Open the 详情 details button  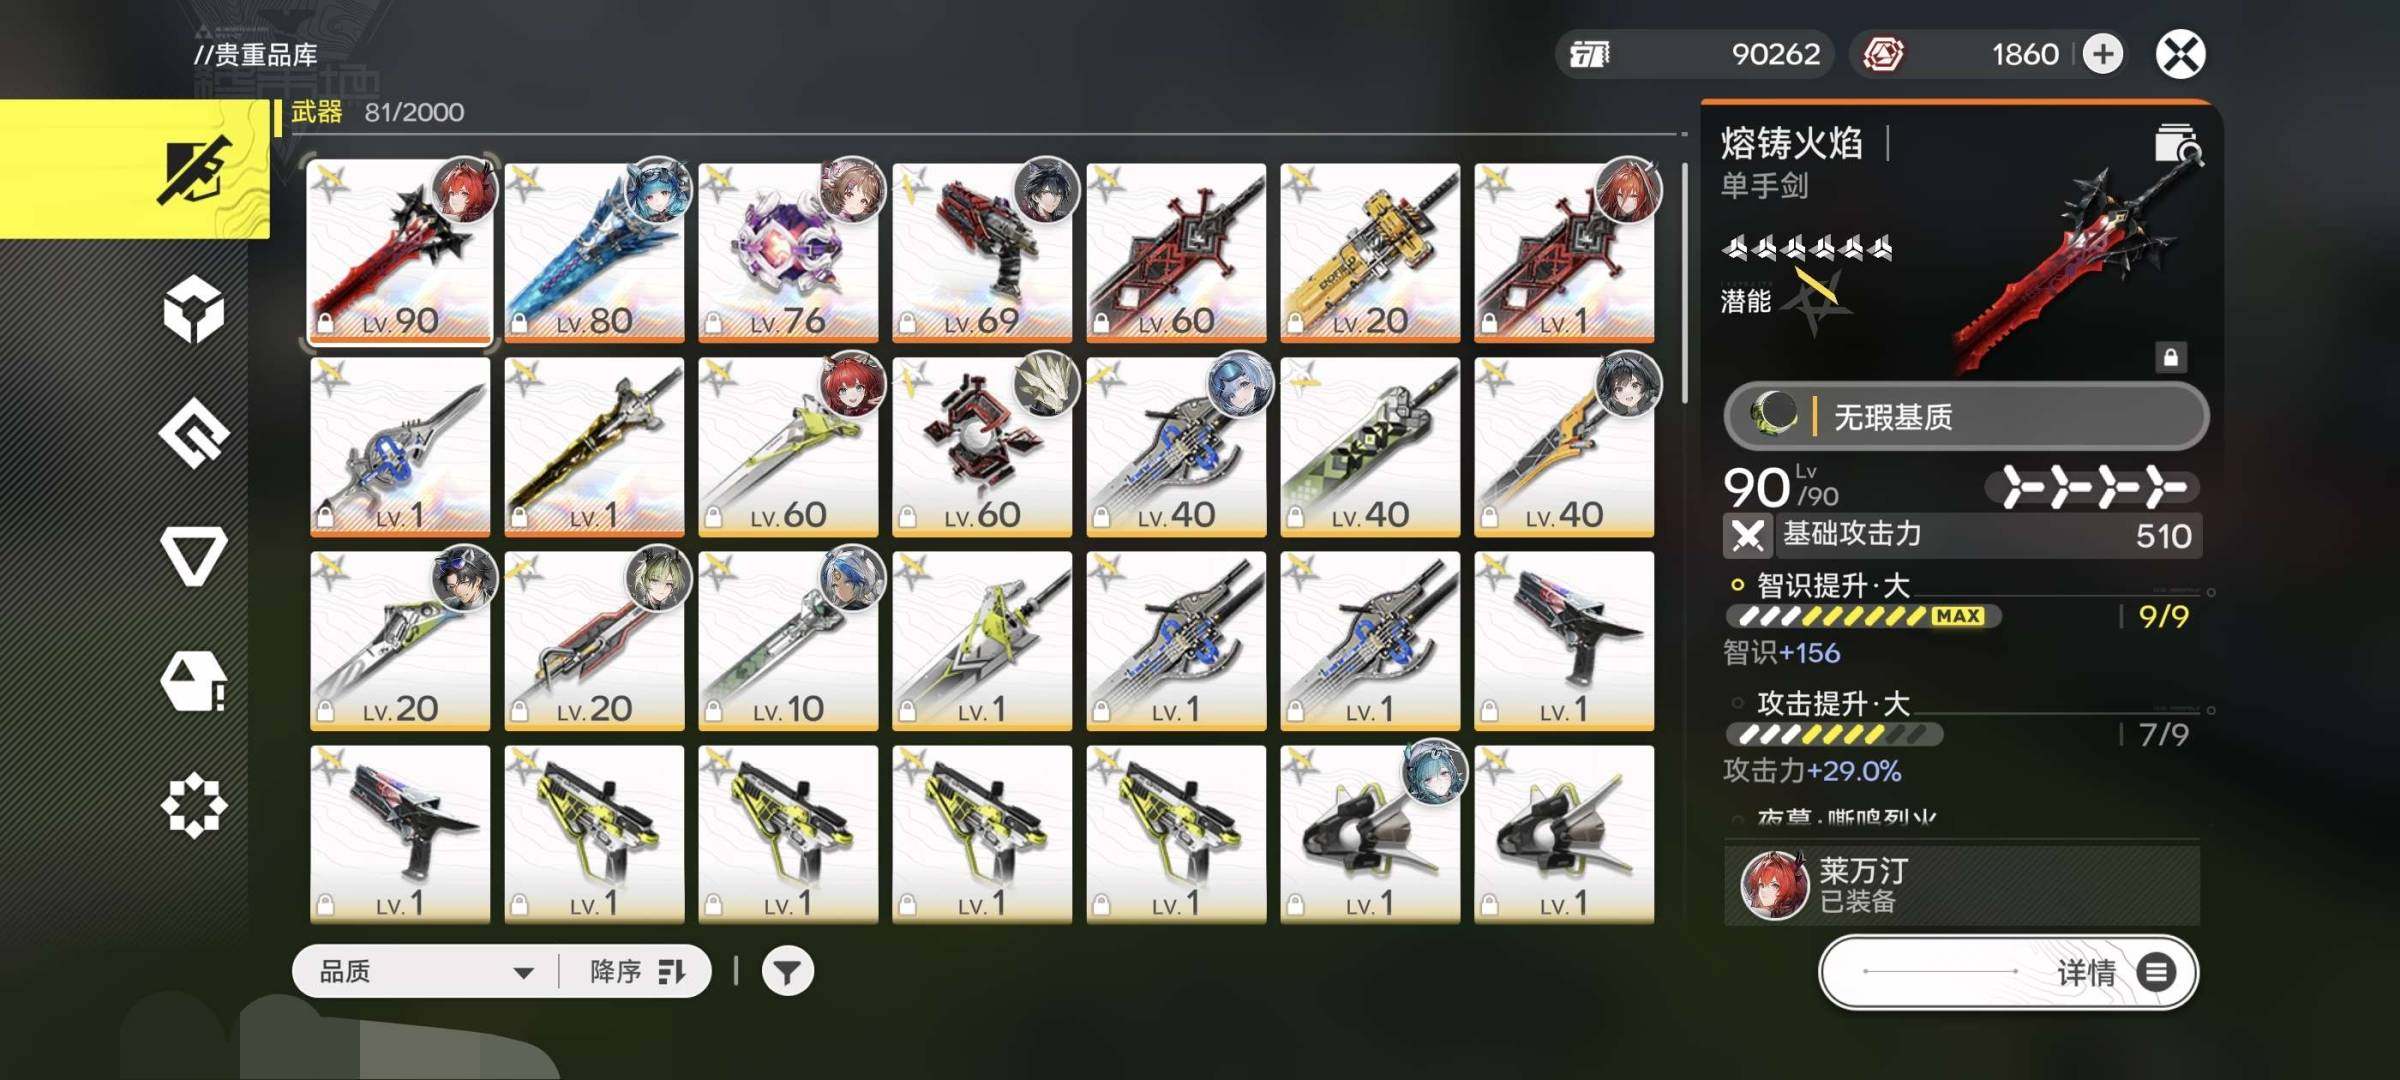point(2008,972)
